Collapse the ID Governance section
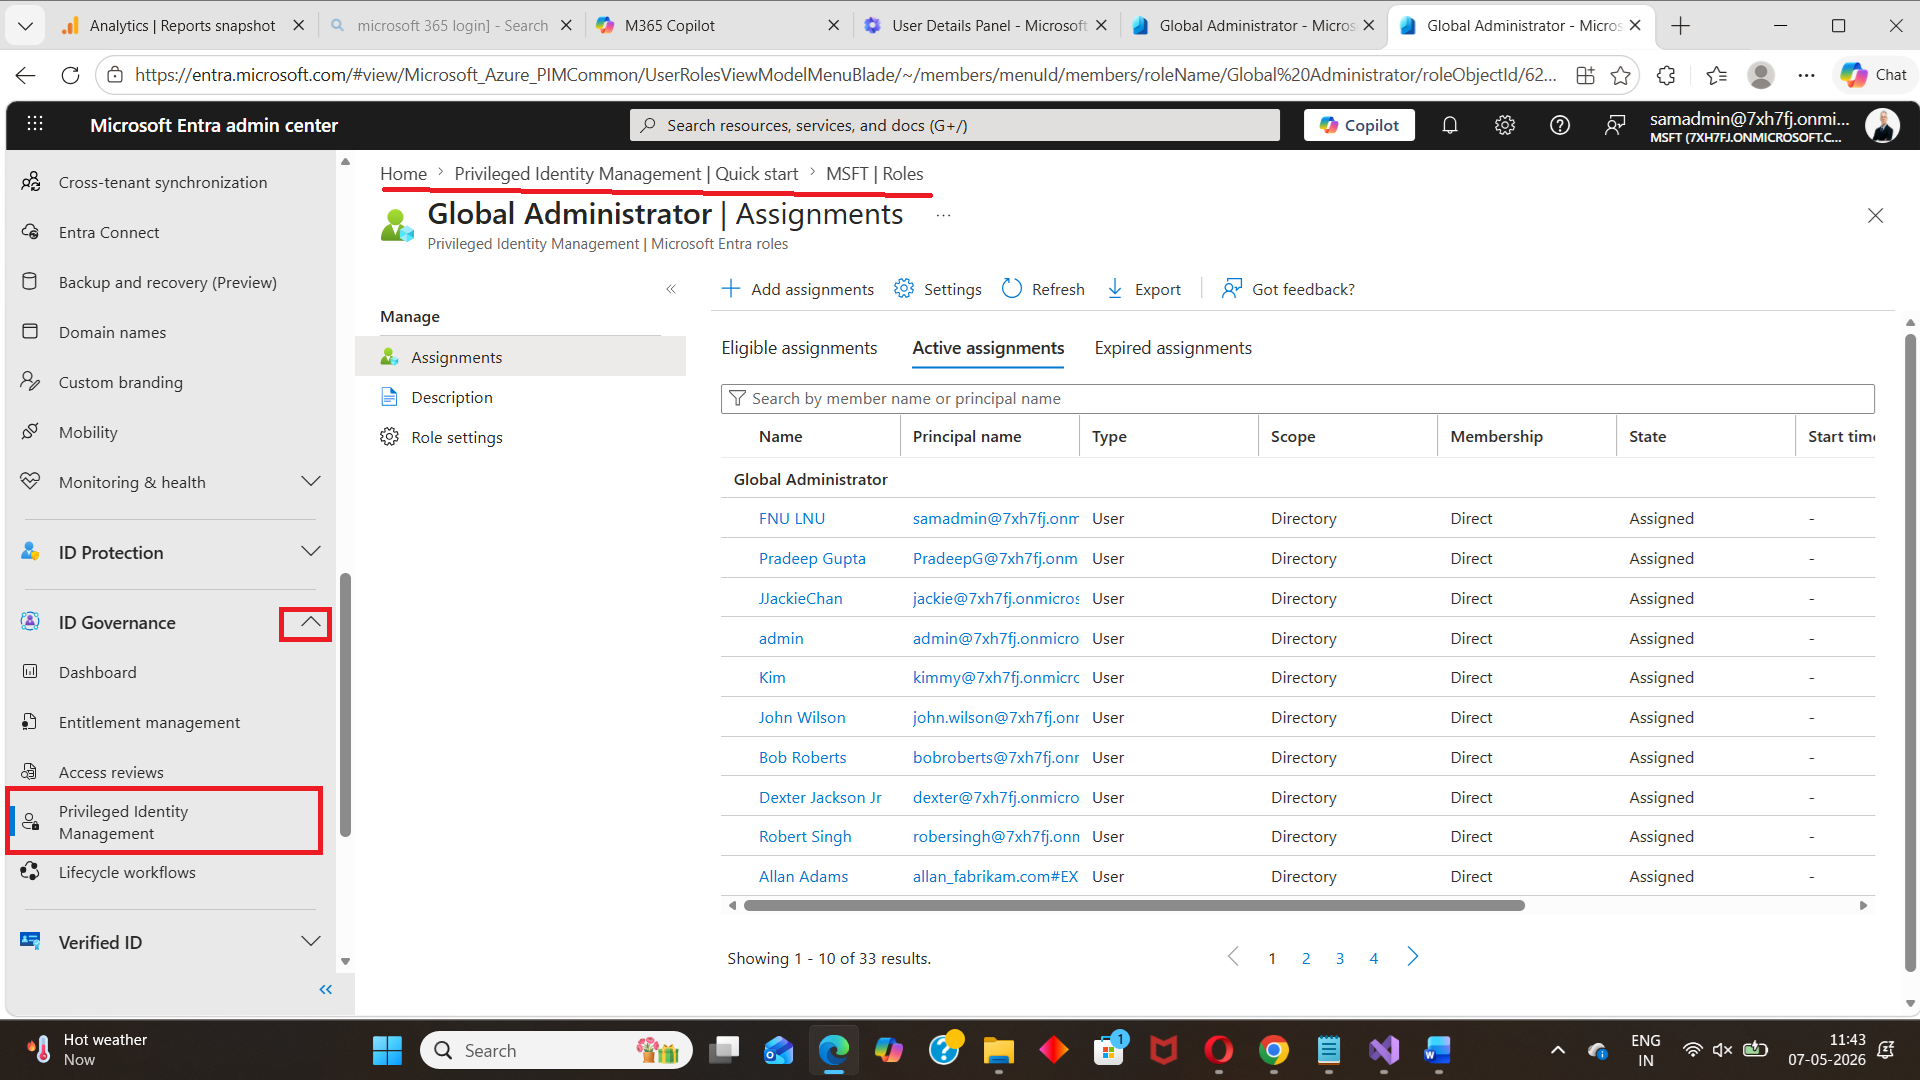 [310, 623]
